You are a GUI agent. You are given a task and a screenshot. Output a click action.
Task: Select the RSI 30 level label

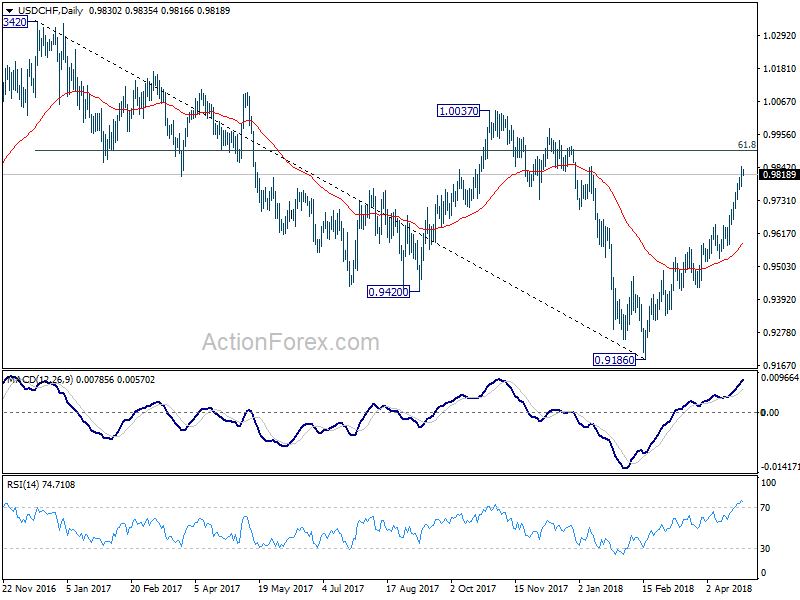pos(765,548)
